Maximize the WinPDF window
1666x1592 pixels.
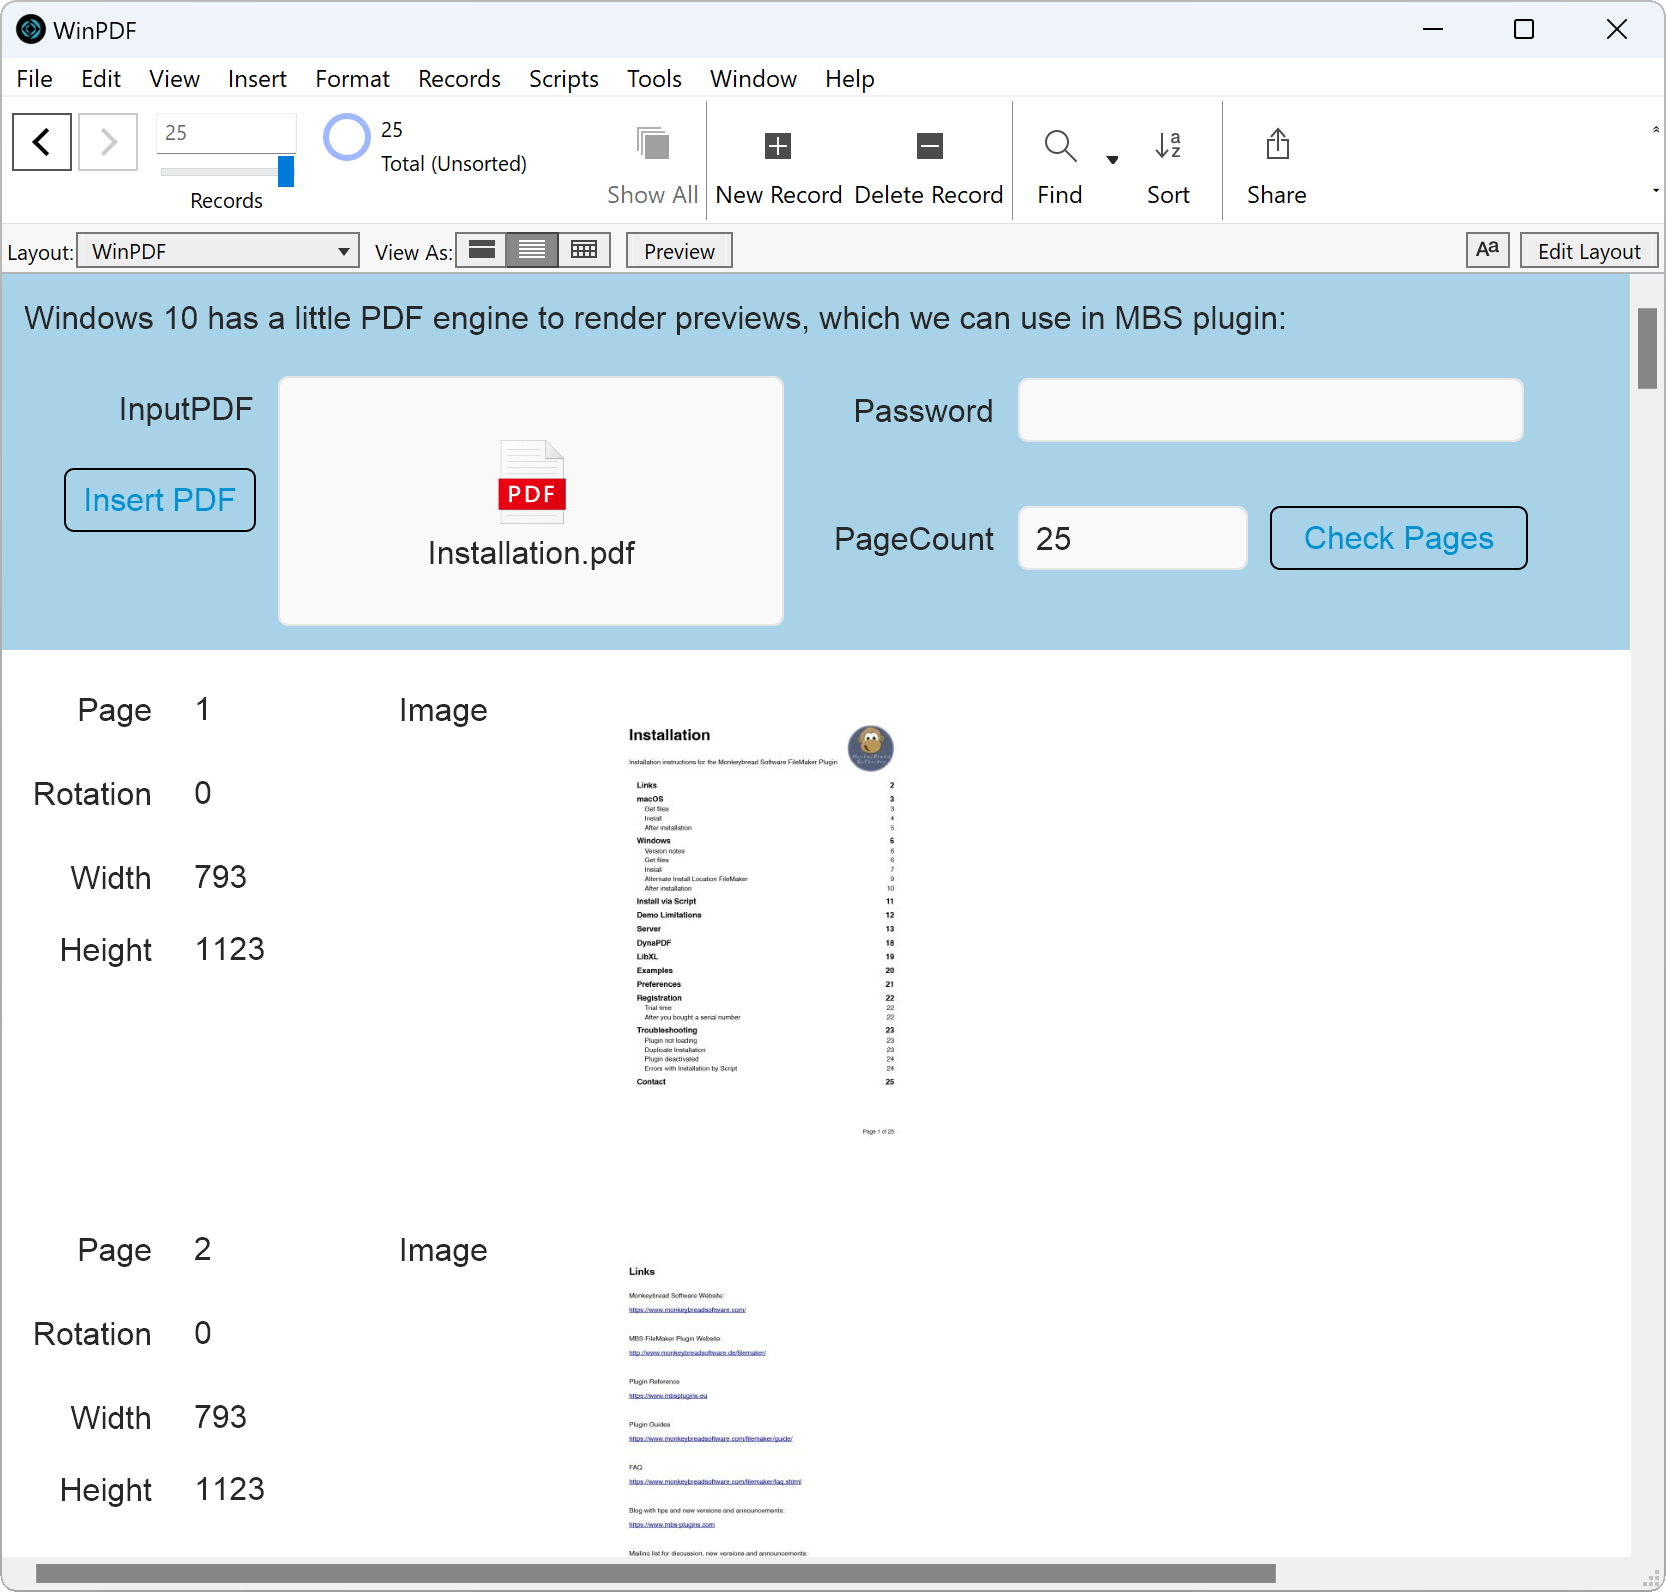pos(1524,29)
